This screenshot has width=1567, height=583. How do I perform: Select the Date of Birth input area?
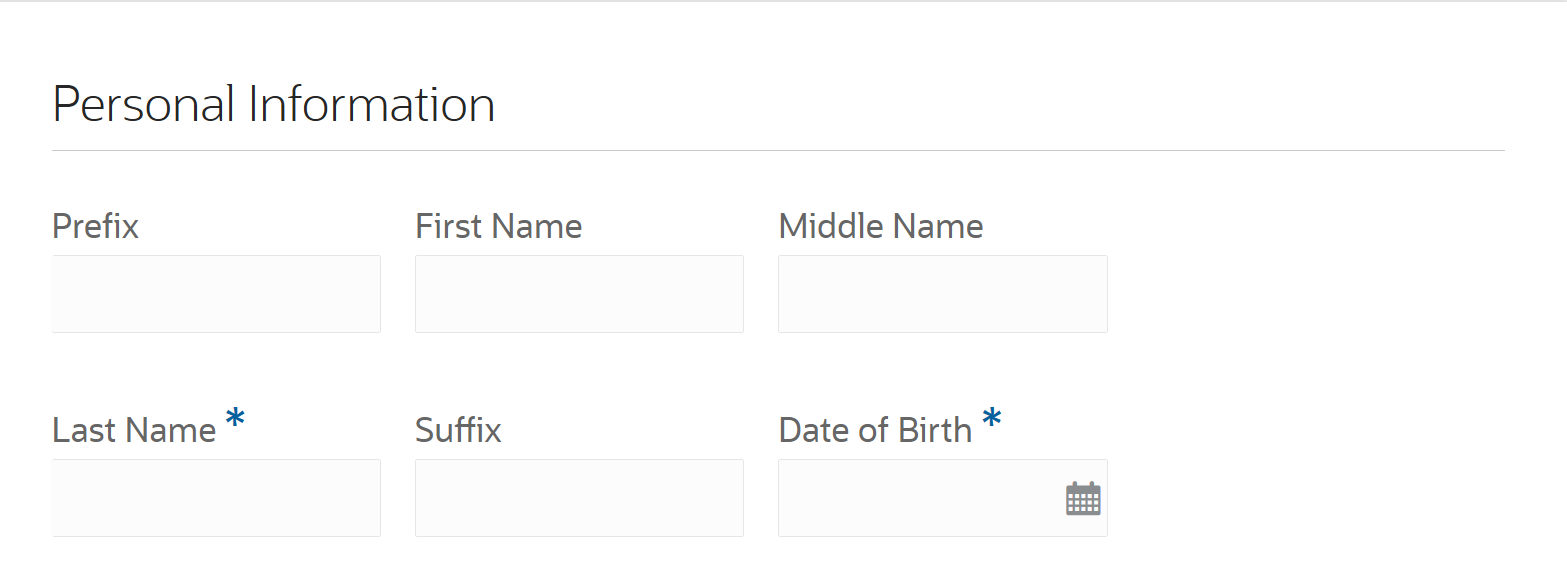tap(920, 497)
